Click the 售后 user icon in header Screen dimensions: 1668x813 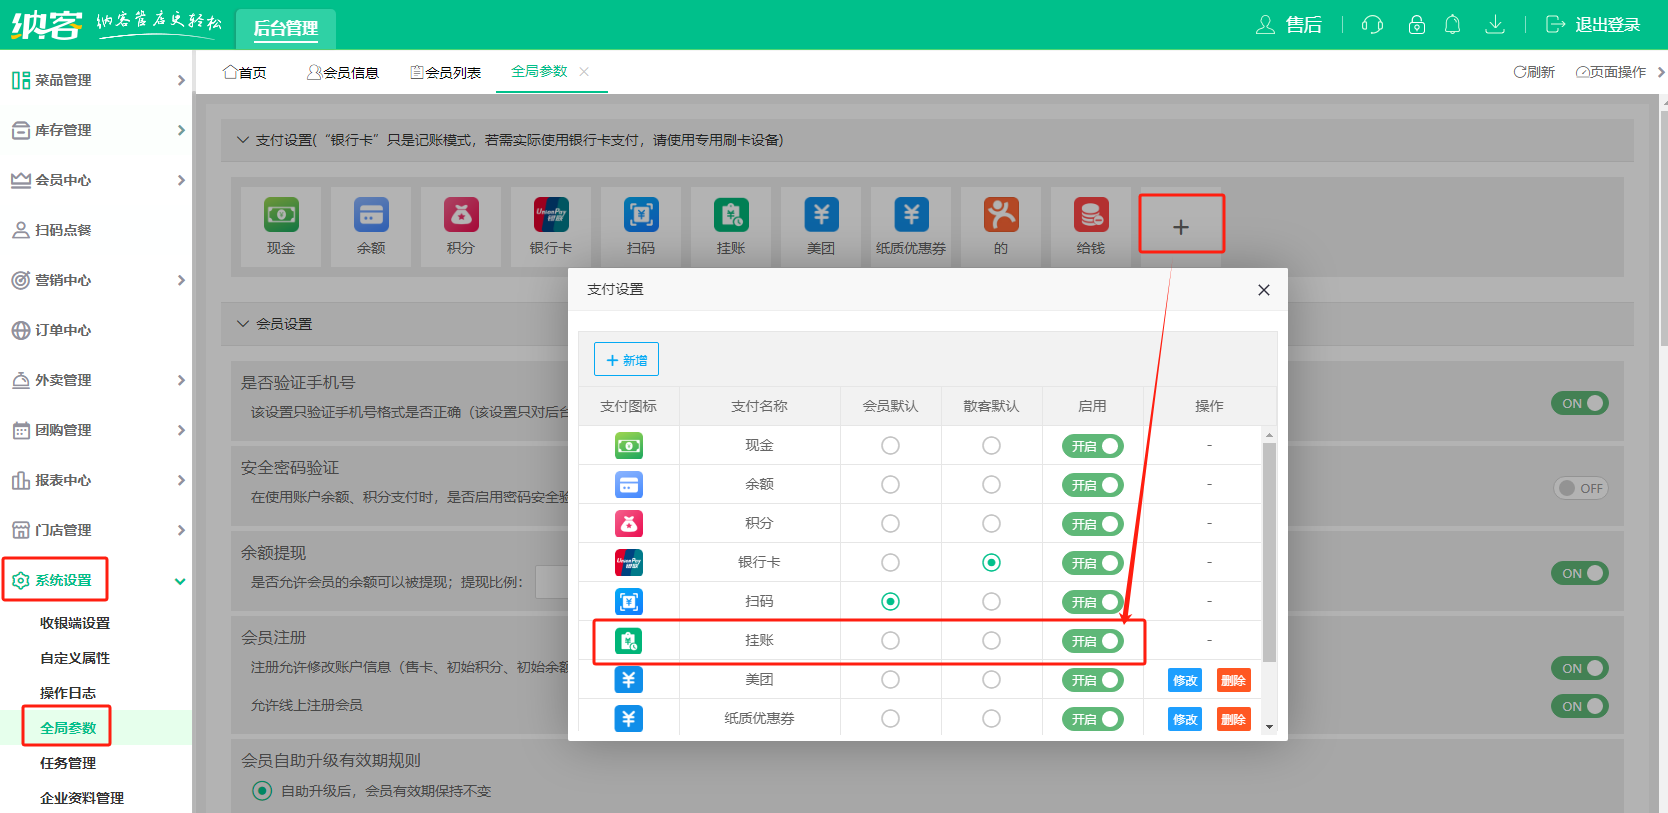click(1266, 25)
